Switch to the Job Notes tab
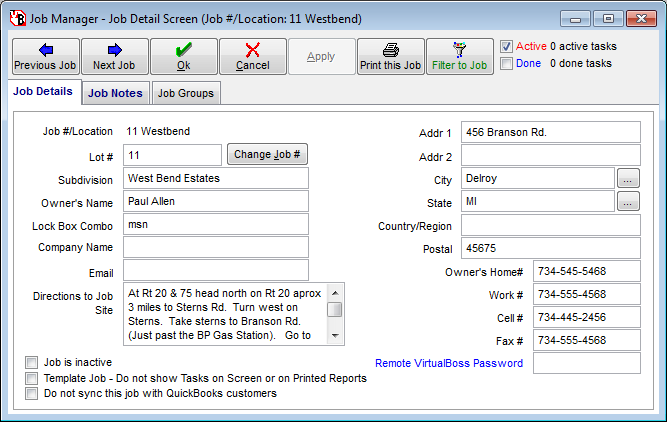Screen dimensions: 667x422 point(115,93)
